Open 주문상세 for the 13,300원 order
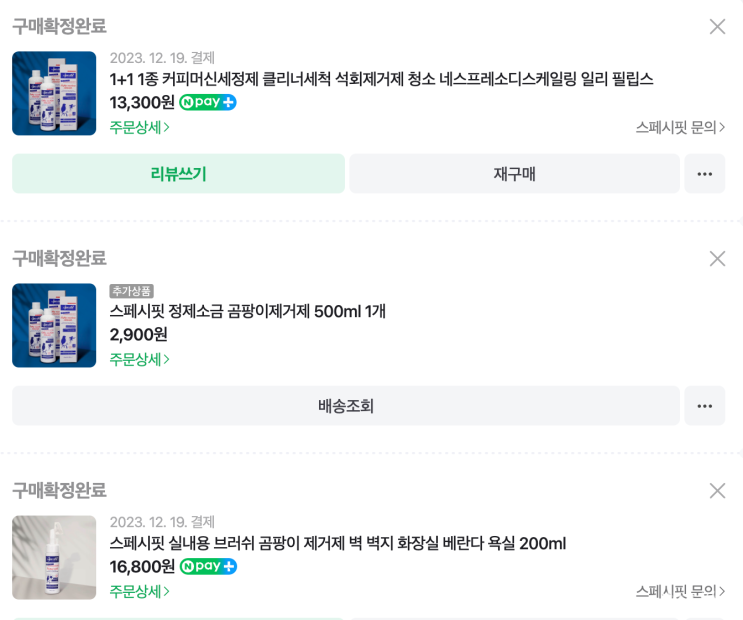The image size is (743, 620). [x=140, y=127]
